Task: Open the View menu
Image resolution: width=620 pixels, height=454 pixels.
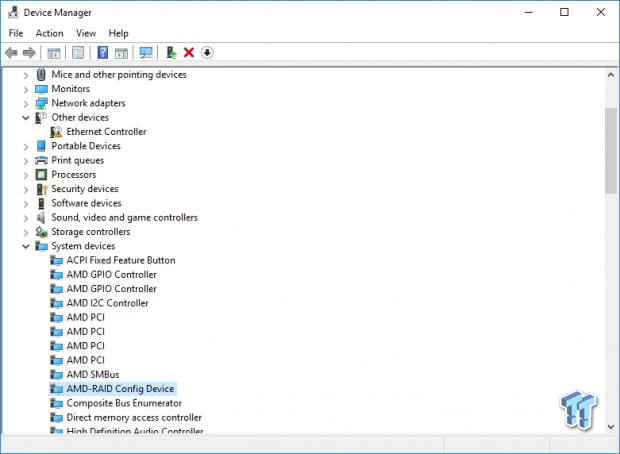Action: tap(86, 33)
